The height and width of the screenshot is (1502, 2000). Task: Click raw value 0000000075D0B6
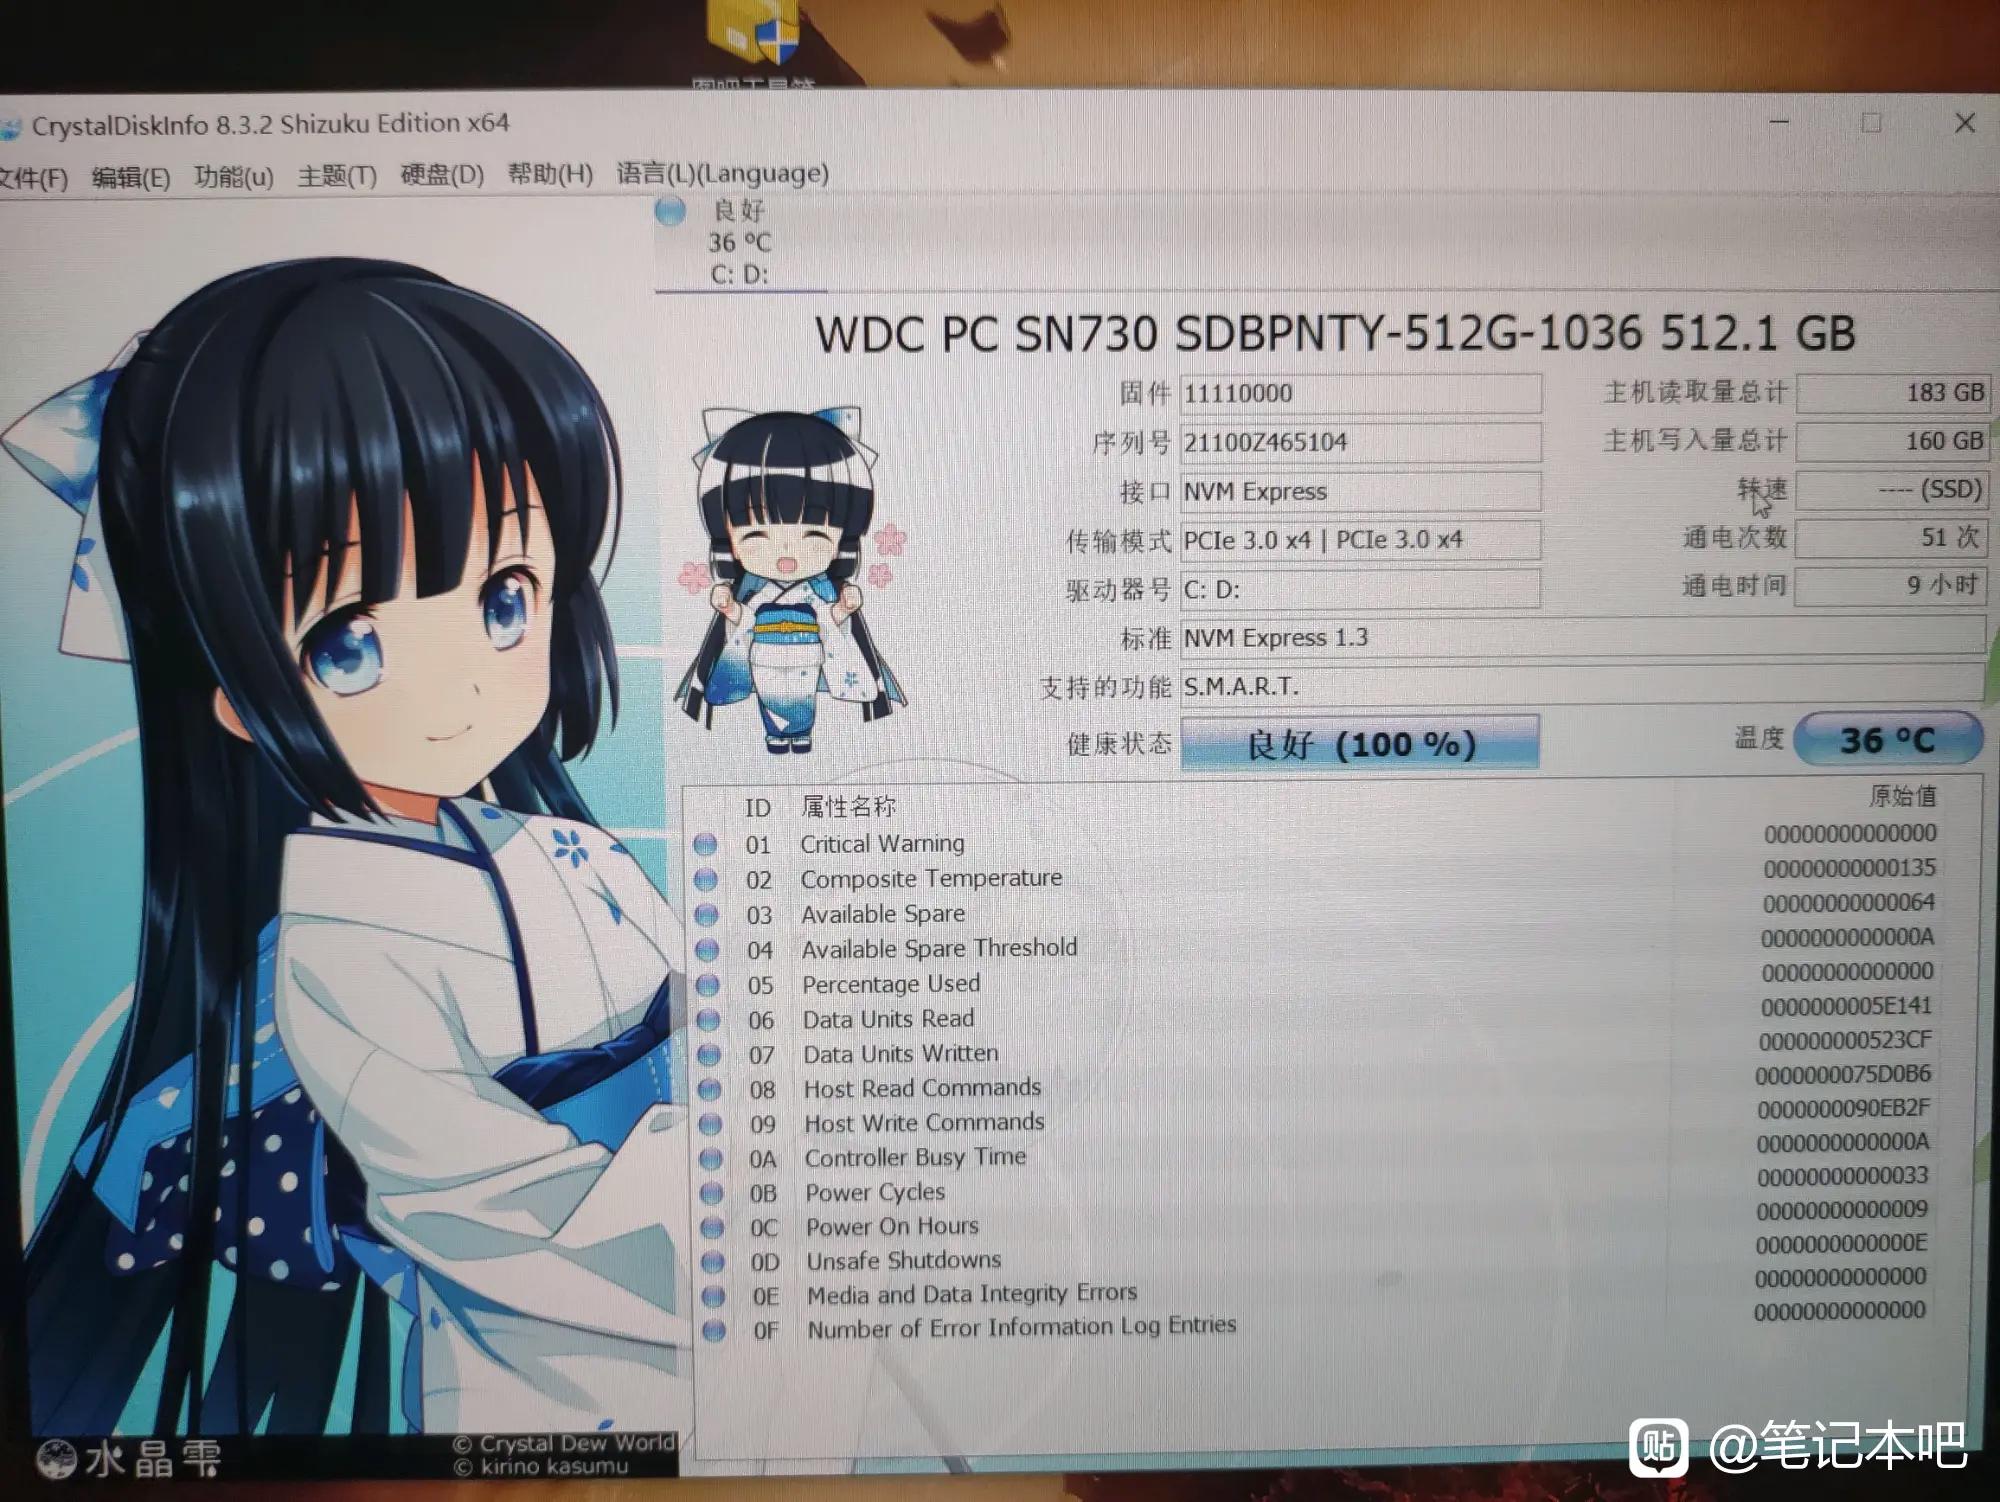[1843, 1075]
